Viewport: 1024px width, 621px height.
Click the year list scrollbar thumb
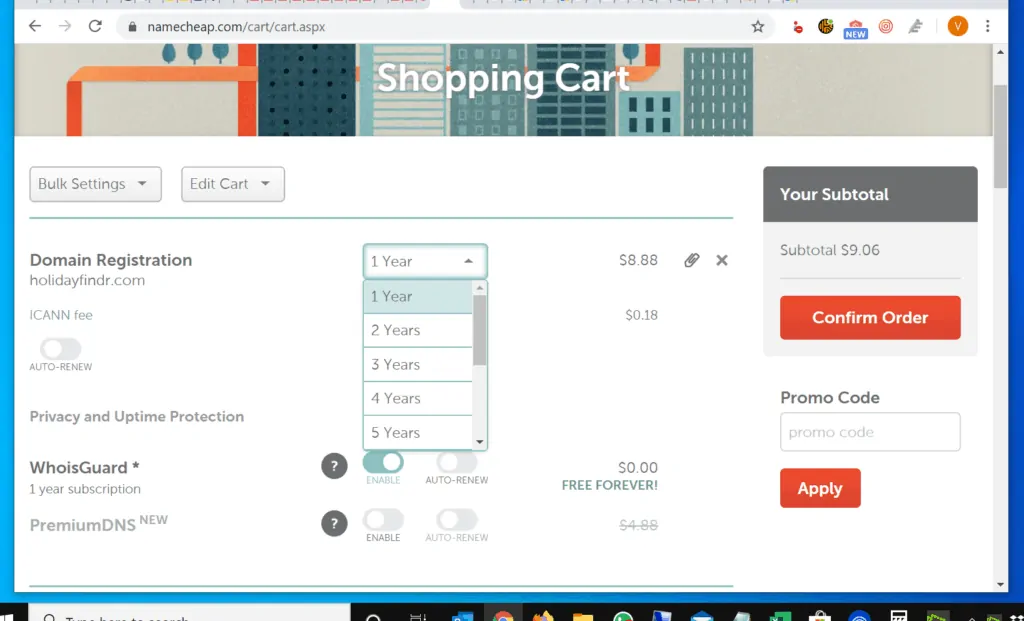[x=480, y=330]
